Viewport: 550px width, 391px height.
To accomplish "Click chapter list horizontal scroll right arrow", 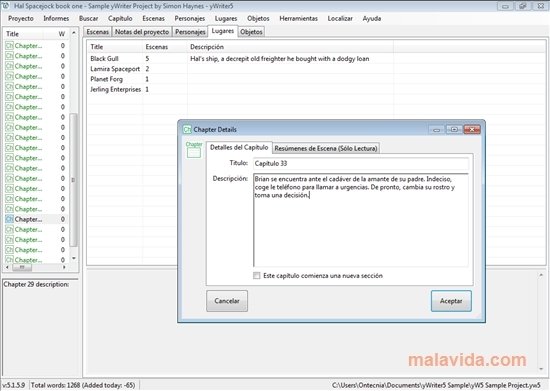I will (x=64, y=268).
